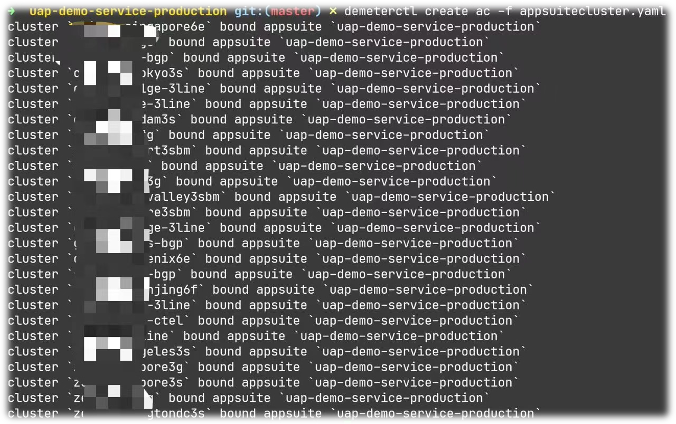Click the green prompt arrow symbol

pyautogui.click(x=12, y=11)
